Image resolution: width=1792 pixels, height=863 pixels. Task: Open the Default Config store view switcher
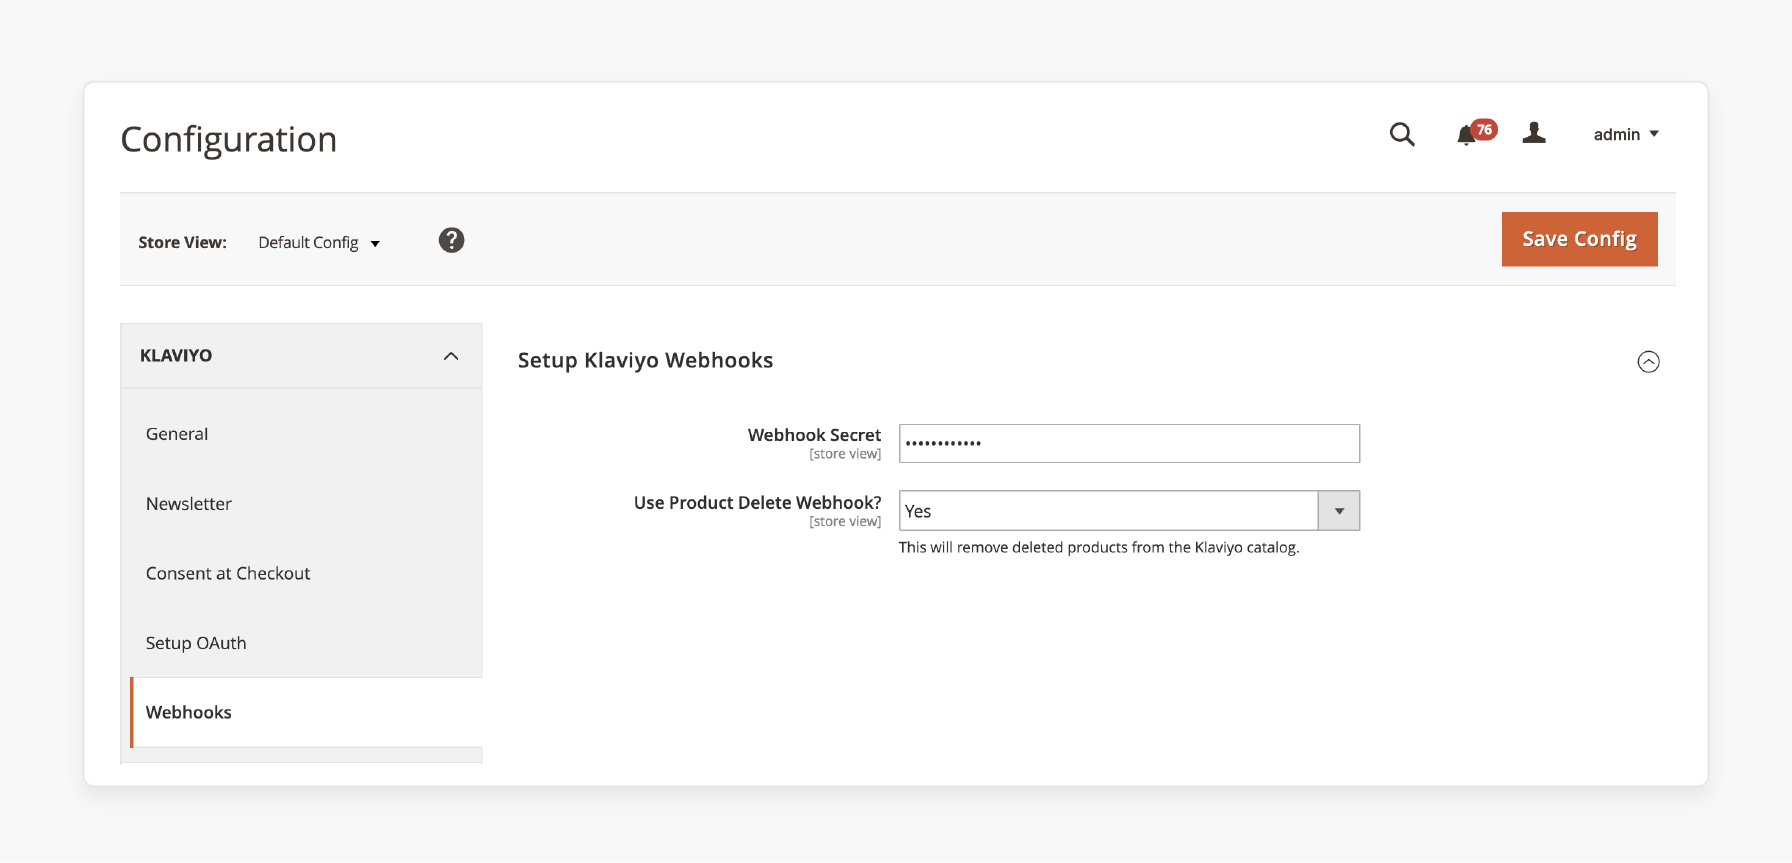[319, 242]
